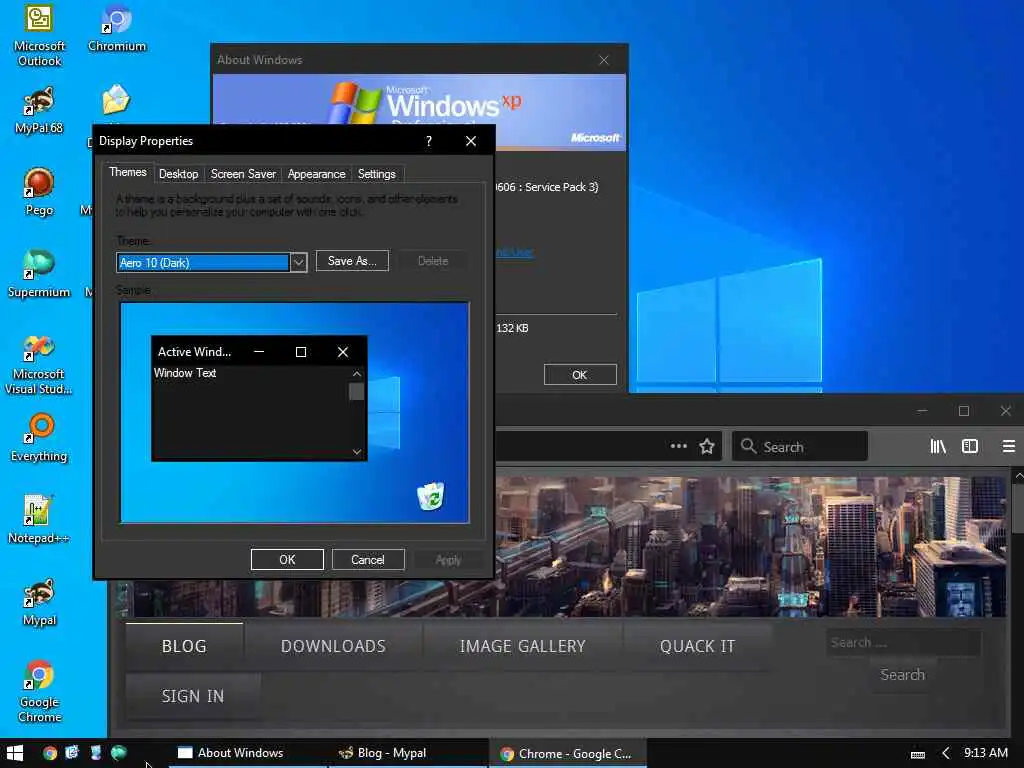The height and width of the screenshot is (768, 1024).
Task: Click OK in About Windows dialog
Action: click(580, 375)
